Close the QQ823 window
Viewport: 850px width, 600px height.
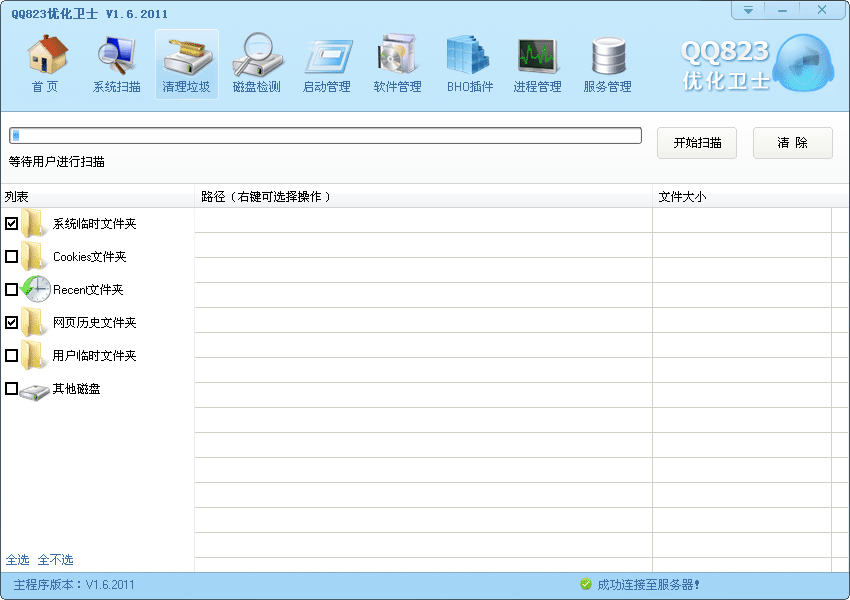tap(822, 10)
